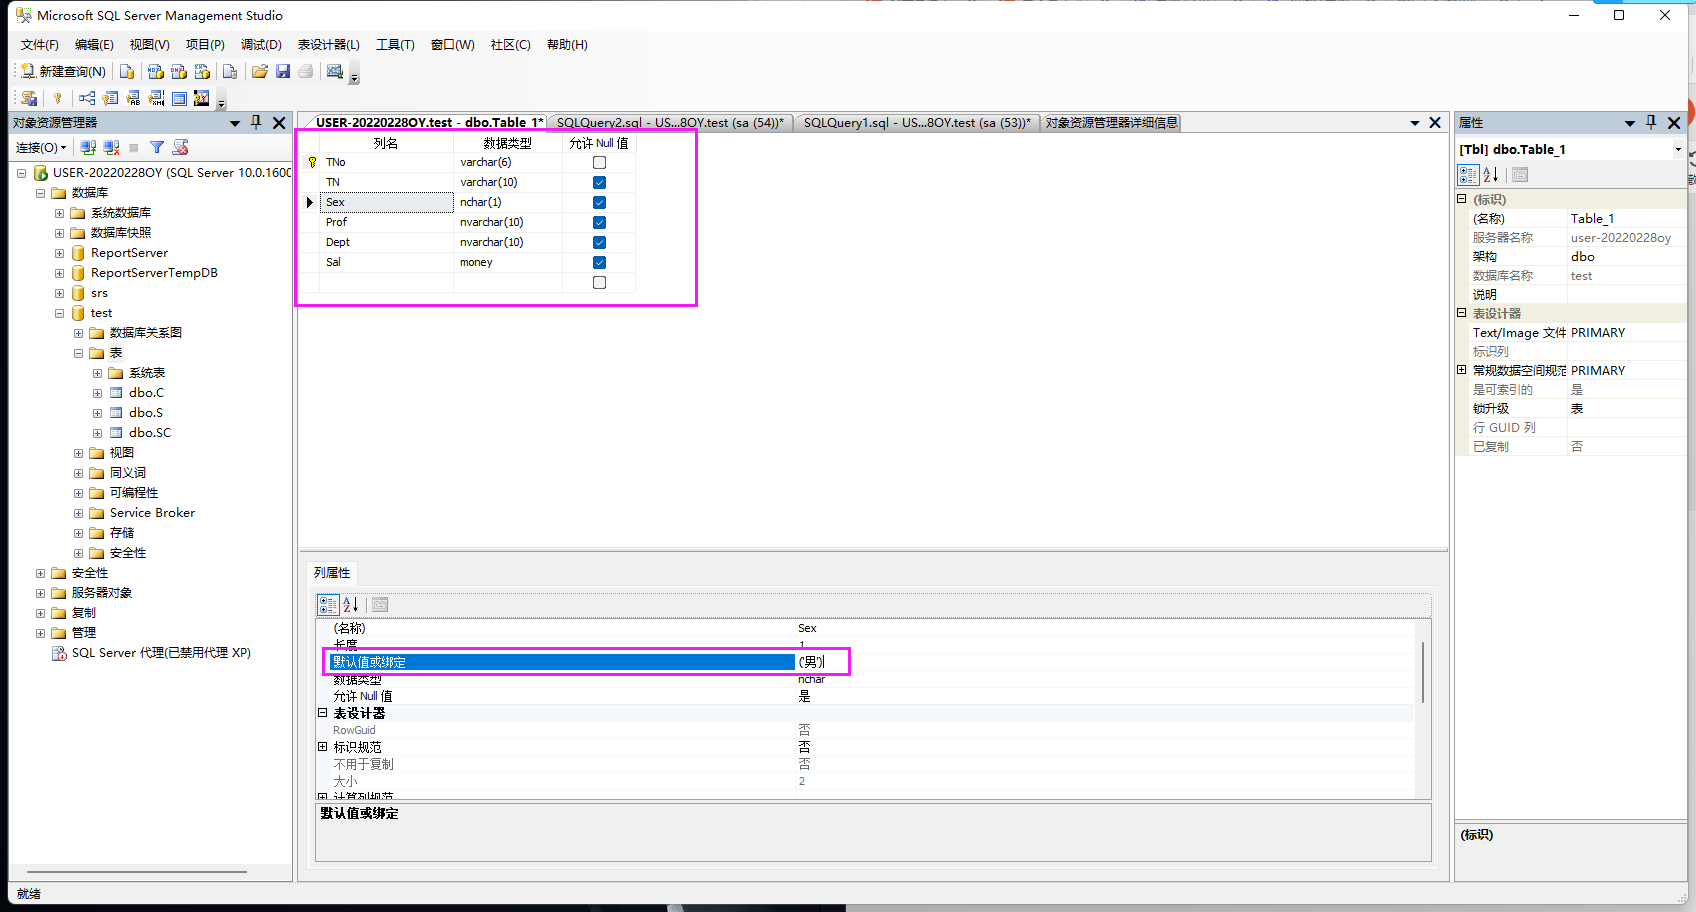Click the Manage Fulltext Index icon
Screen dimensions: 1696x912
click(x=133, y=98)
